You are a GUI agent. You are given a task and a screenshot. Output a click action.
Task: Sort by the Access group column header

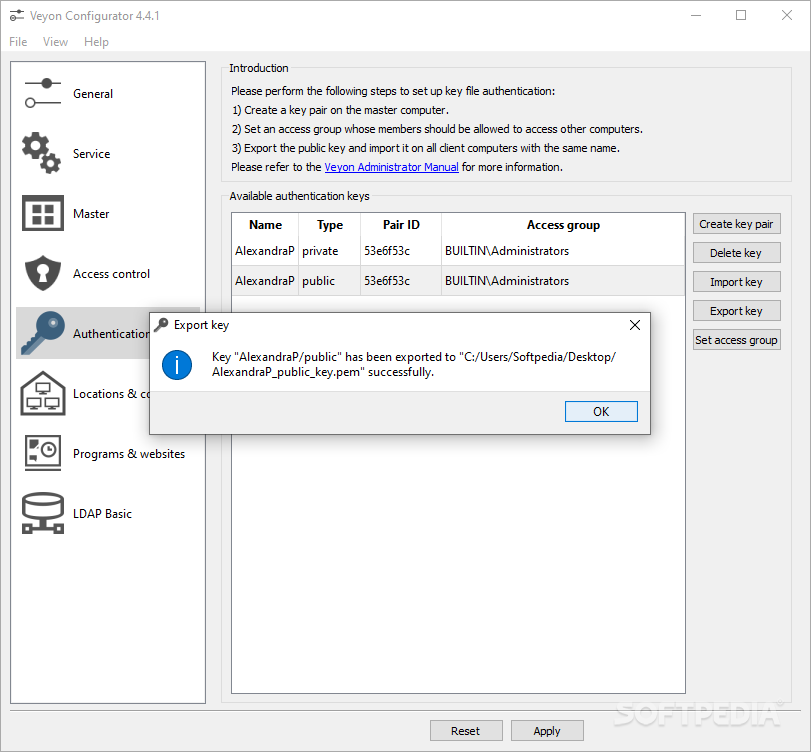click(x=563, y=225)
